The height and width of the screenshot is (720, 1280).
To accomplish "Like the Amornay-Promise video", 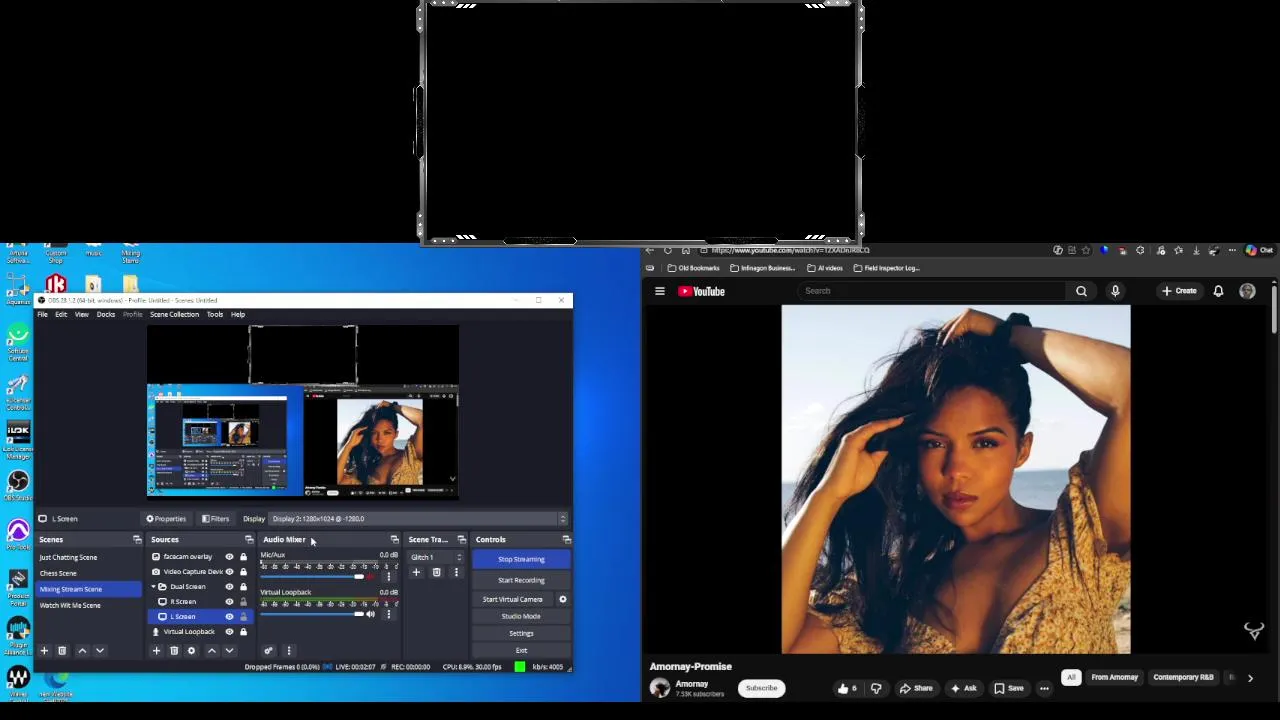I will pos(847,688).
